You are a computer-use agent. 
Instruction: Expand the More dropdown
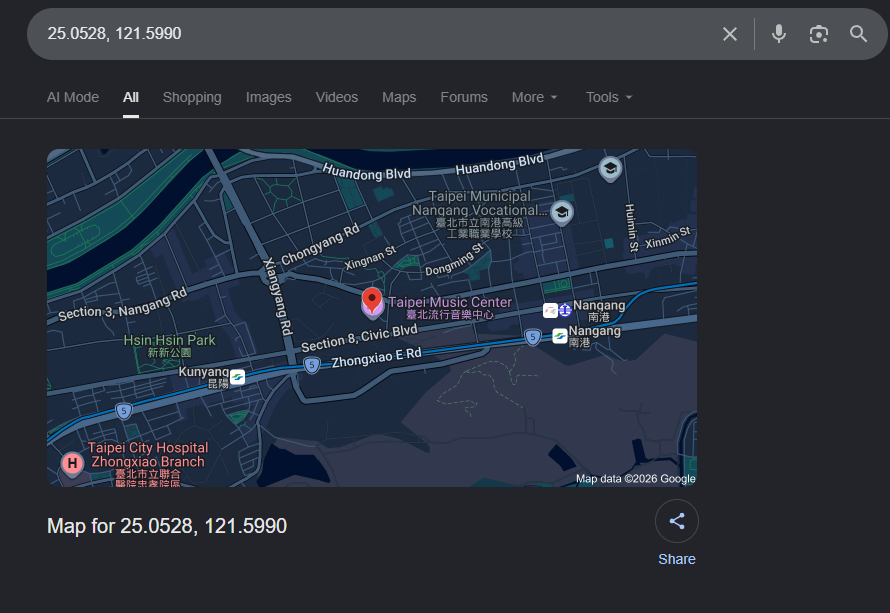click(x=535, y=97)
